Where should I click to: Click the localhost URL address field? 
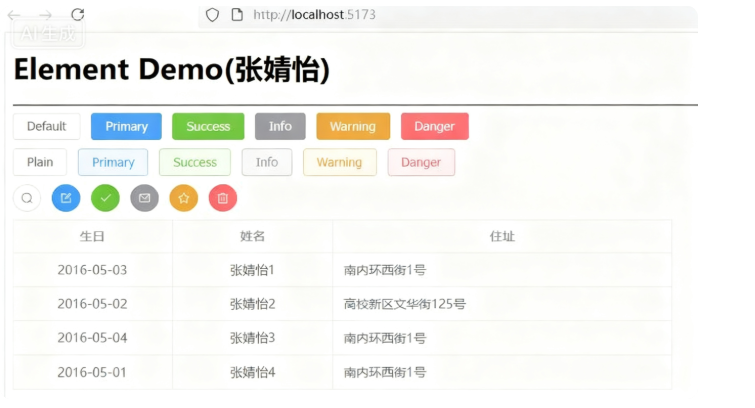pyautogui.click(x=400, y=15)
